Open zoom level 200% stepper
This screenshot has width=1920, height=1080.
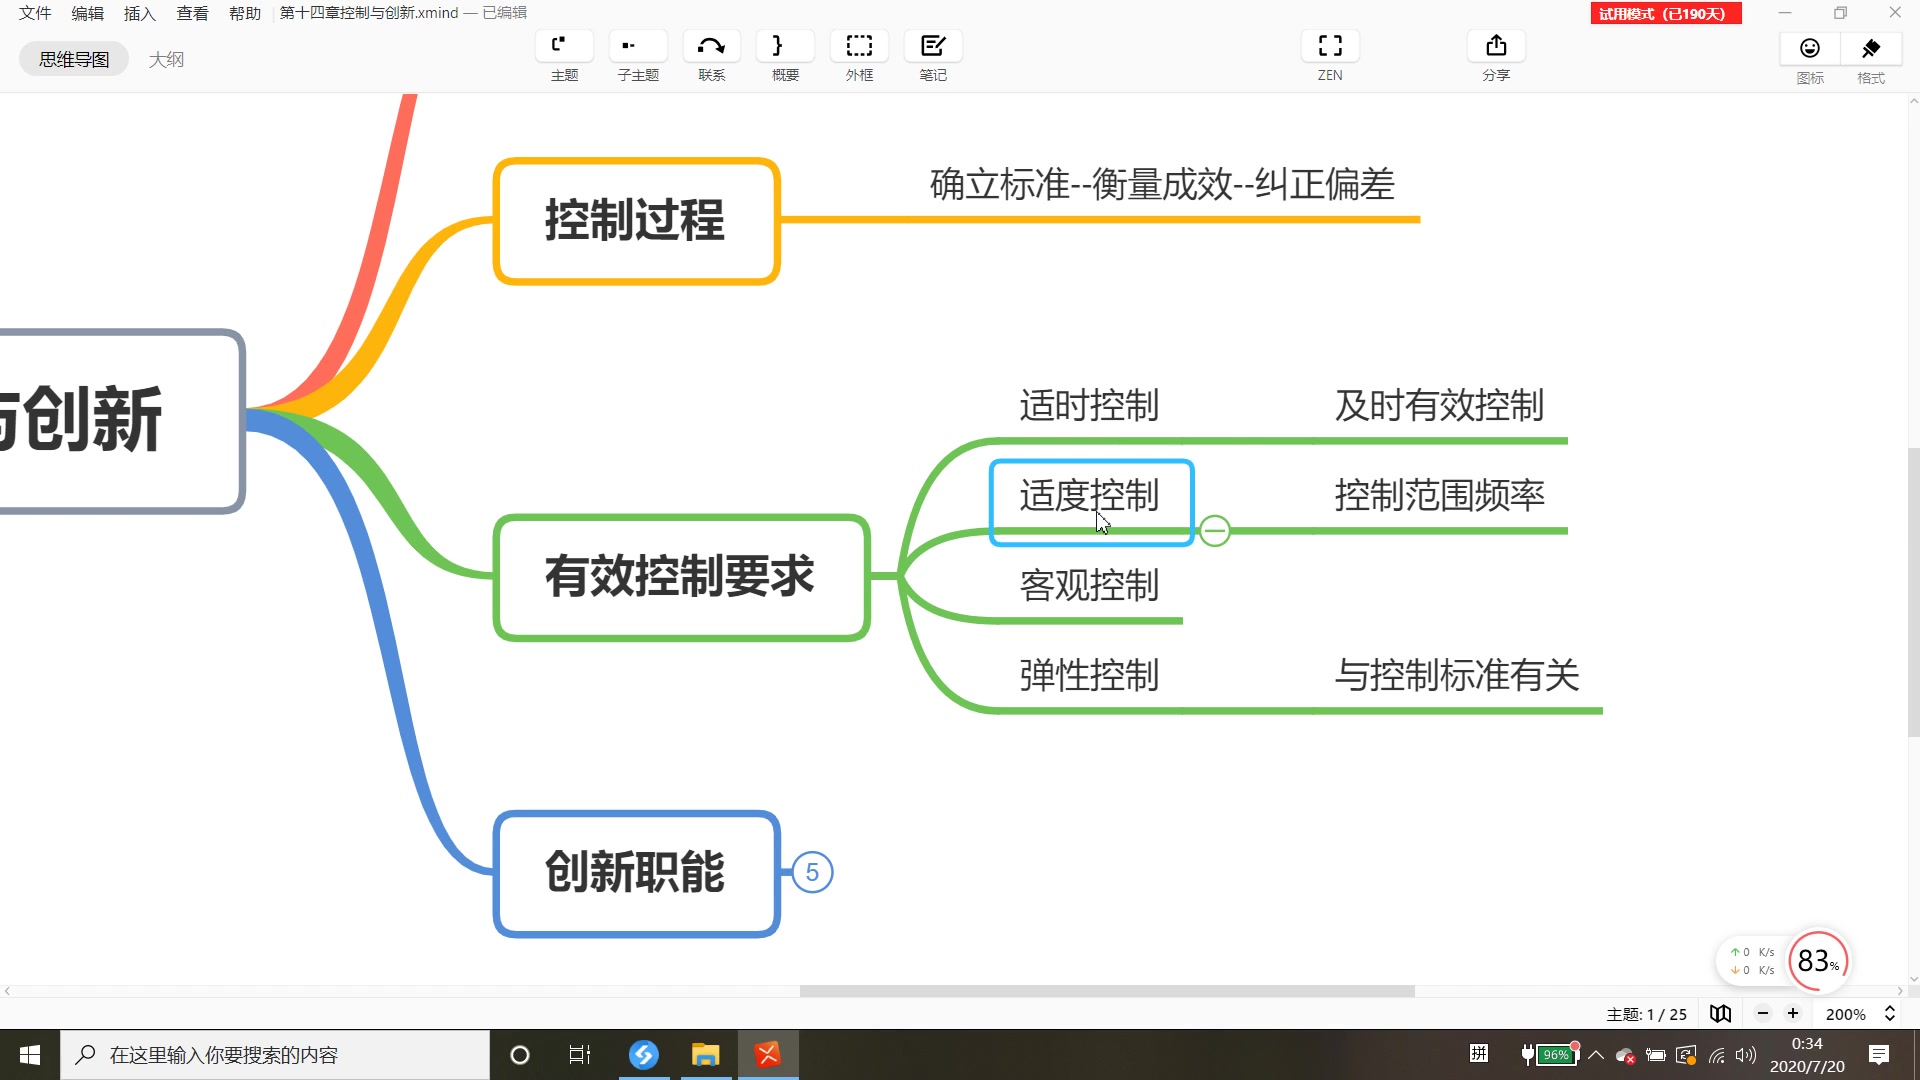(x=1890, y=1014)
